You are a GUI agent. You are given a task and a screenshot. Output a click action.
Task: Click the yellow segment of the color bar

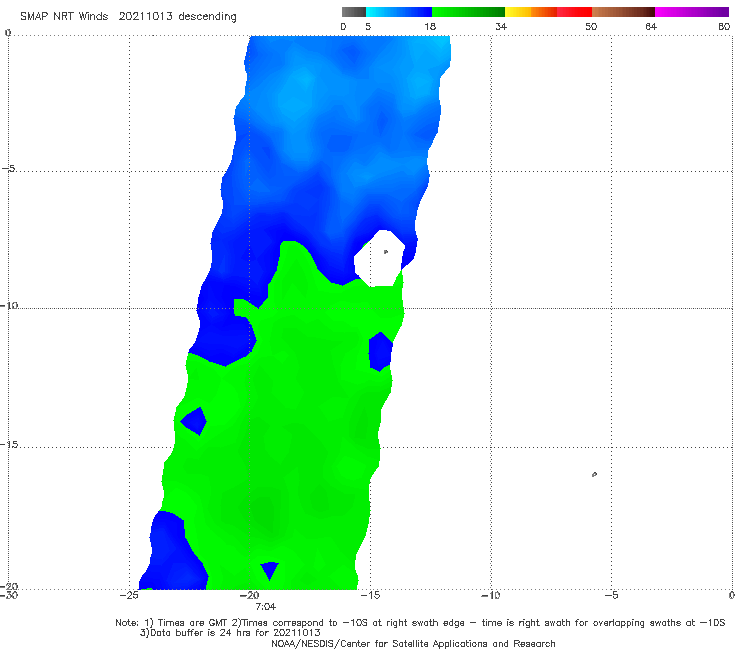point(518,12)
